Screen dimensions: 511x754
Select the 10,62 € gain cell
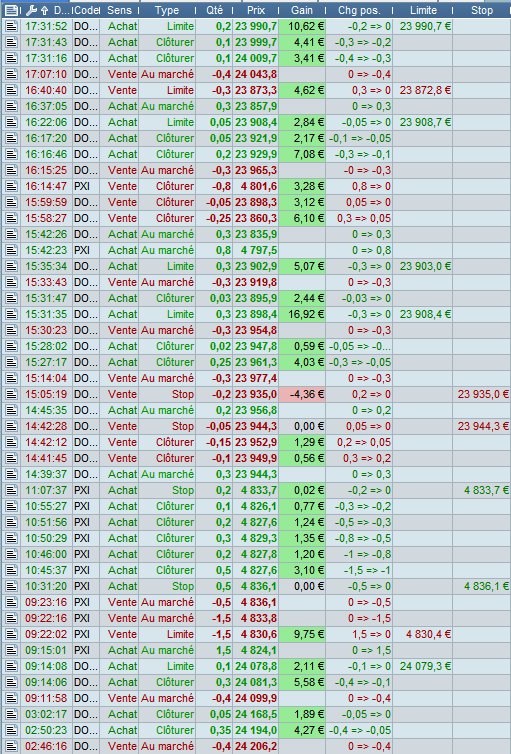pos(302,26)
